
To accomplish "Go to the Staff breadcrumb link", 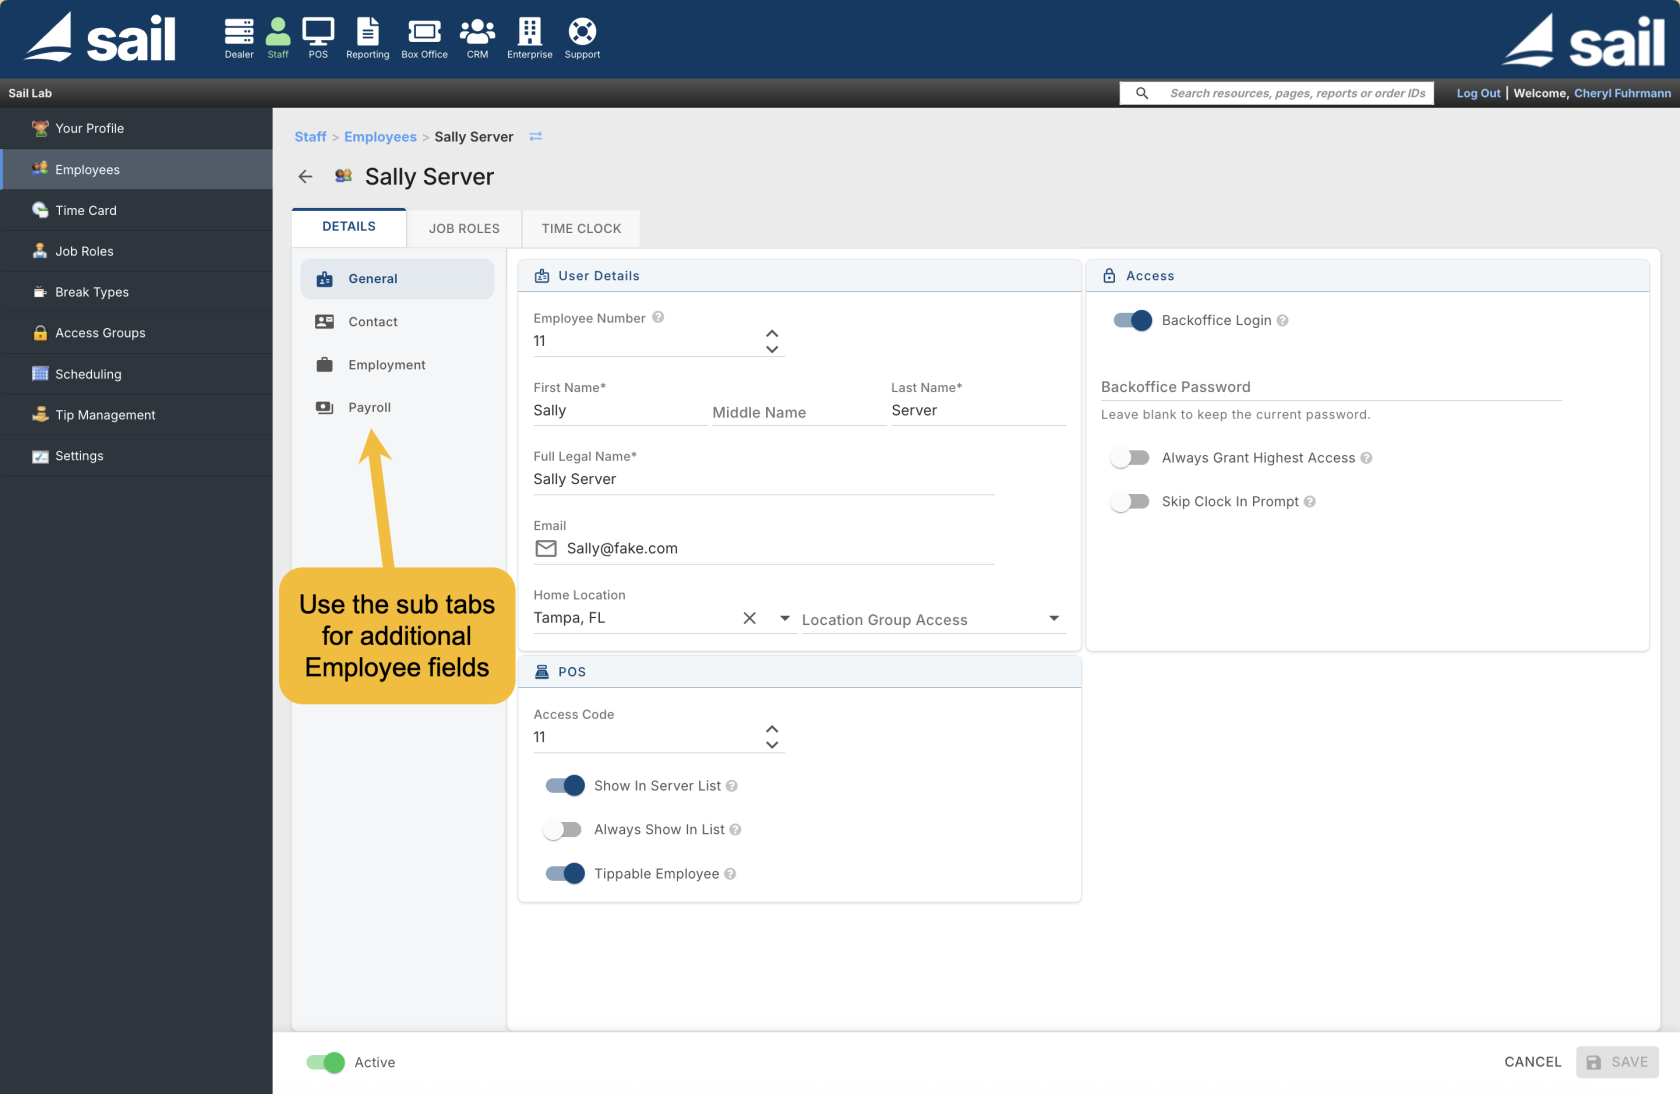I will pyautogui.click(x=310, y=137).
